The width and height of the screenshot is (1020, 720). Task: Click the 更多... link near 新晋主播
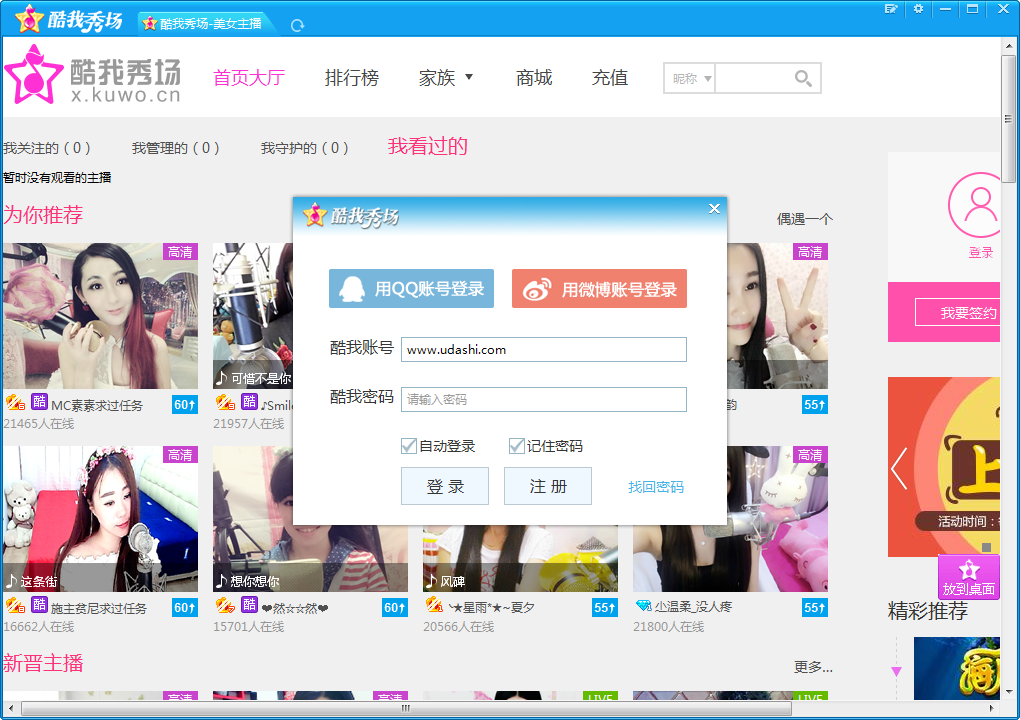click(813, 667)
